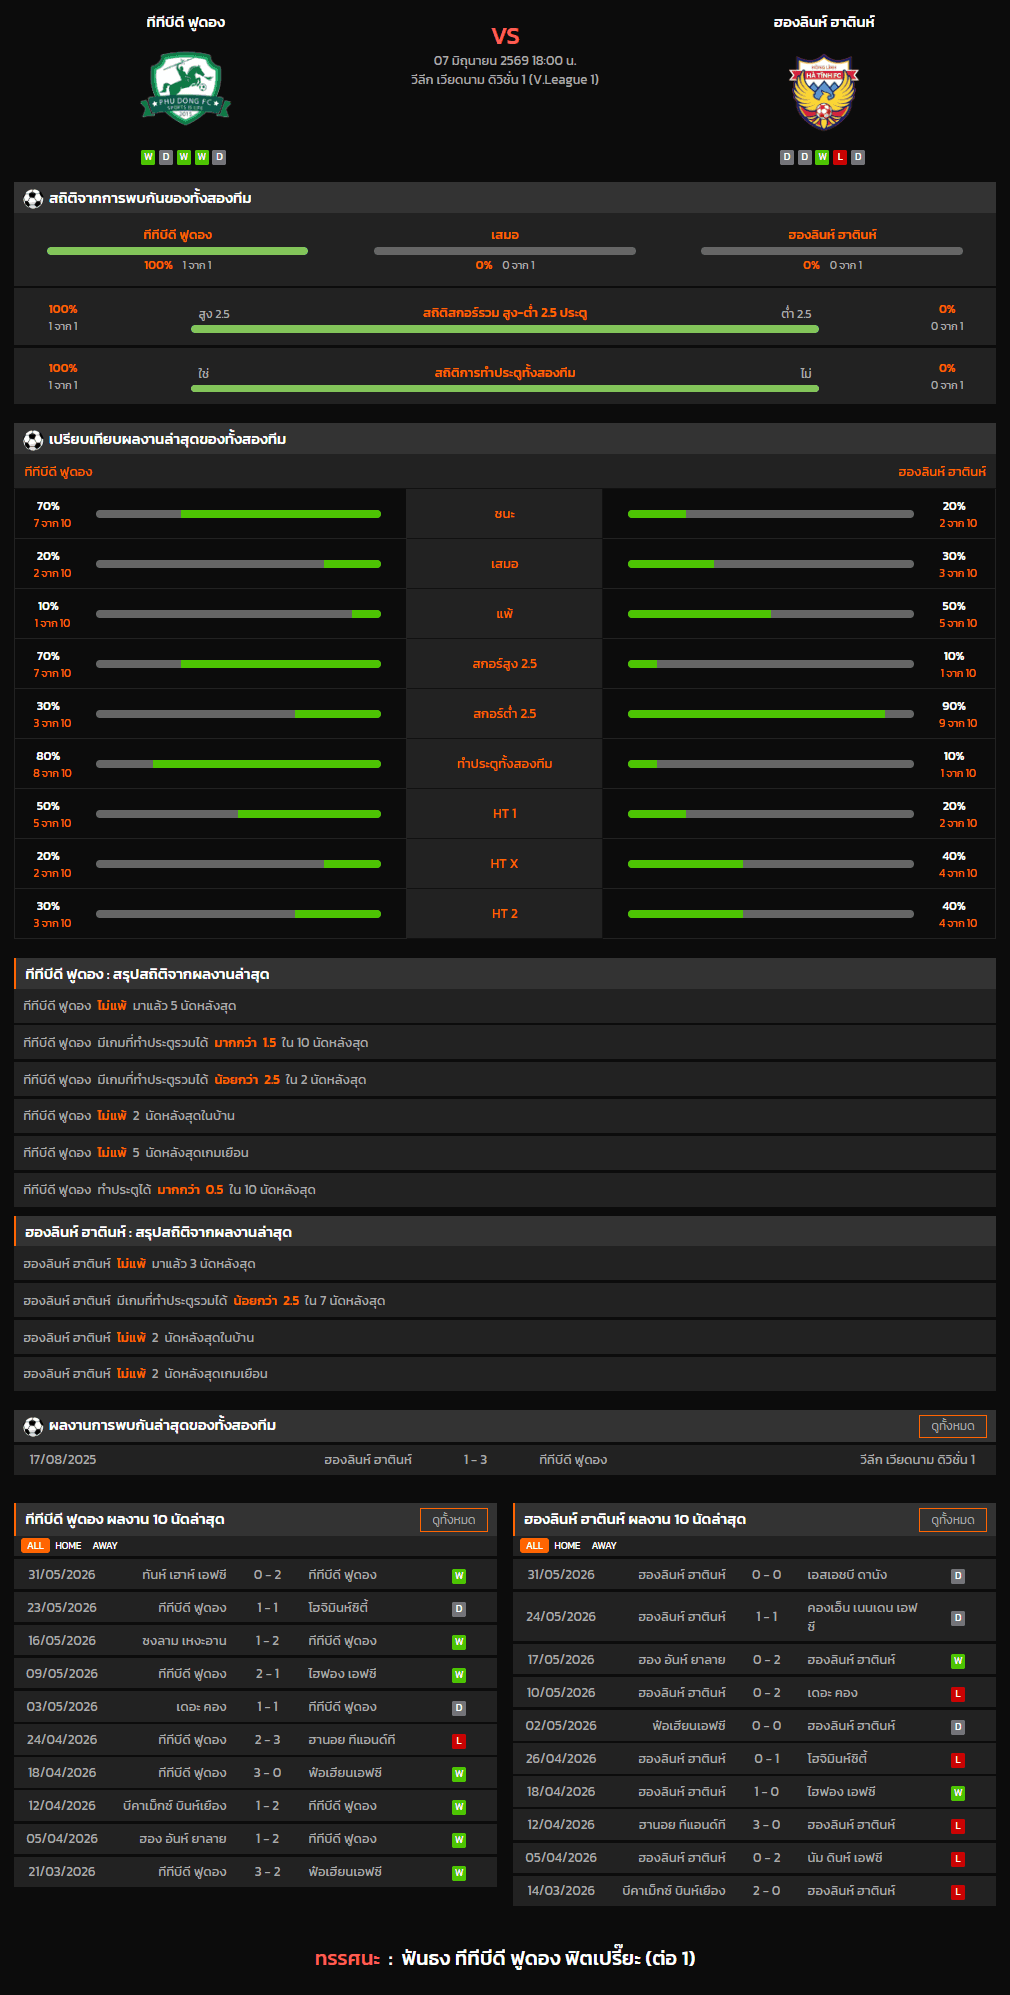This screenshot has width=1010, height=1995.
Task: Click soccer ball icon beside recent form comparison header
Action: 33,439
